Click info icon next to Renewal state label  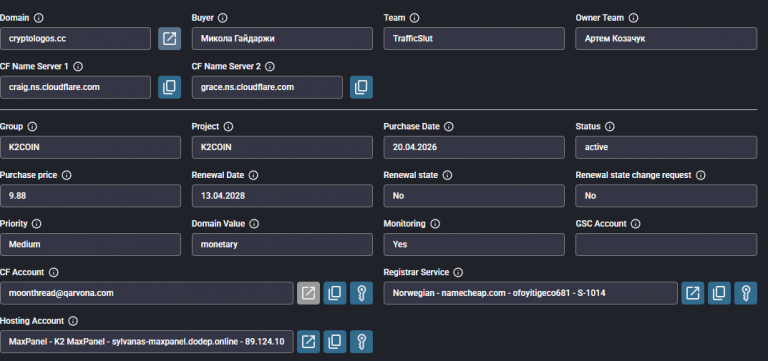(x=447, y=175)
